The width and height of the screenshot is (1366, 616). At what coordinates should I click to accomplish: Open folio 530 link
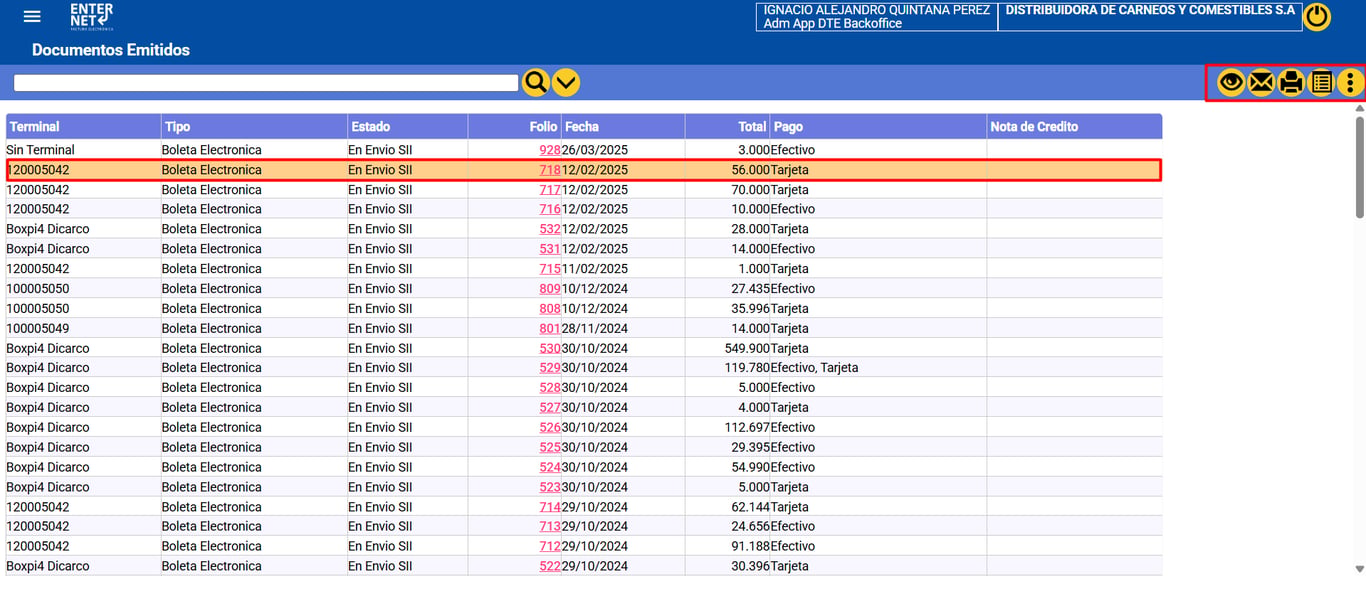[x=550, y=348]
